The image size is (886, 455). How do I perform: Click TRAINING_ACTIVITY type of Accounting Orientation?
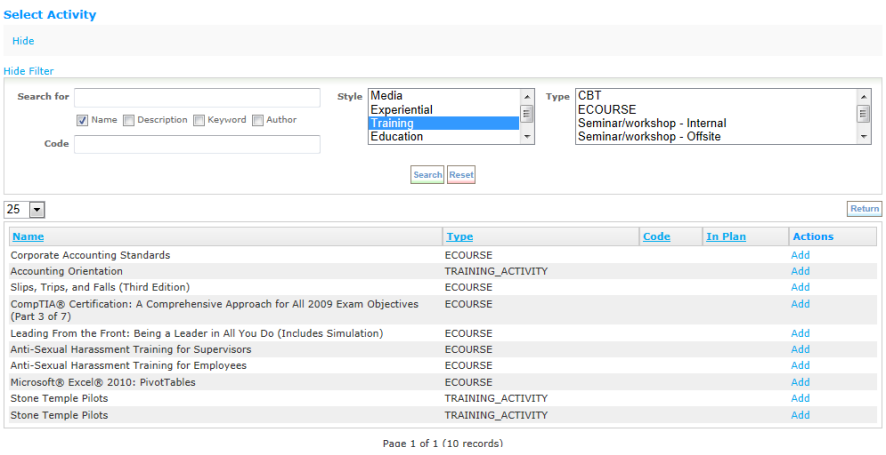(x=496, y=271)
